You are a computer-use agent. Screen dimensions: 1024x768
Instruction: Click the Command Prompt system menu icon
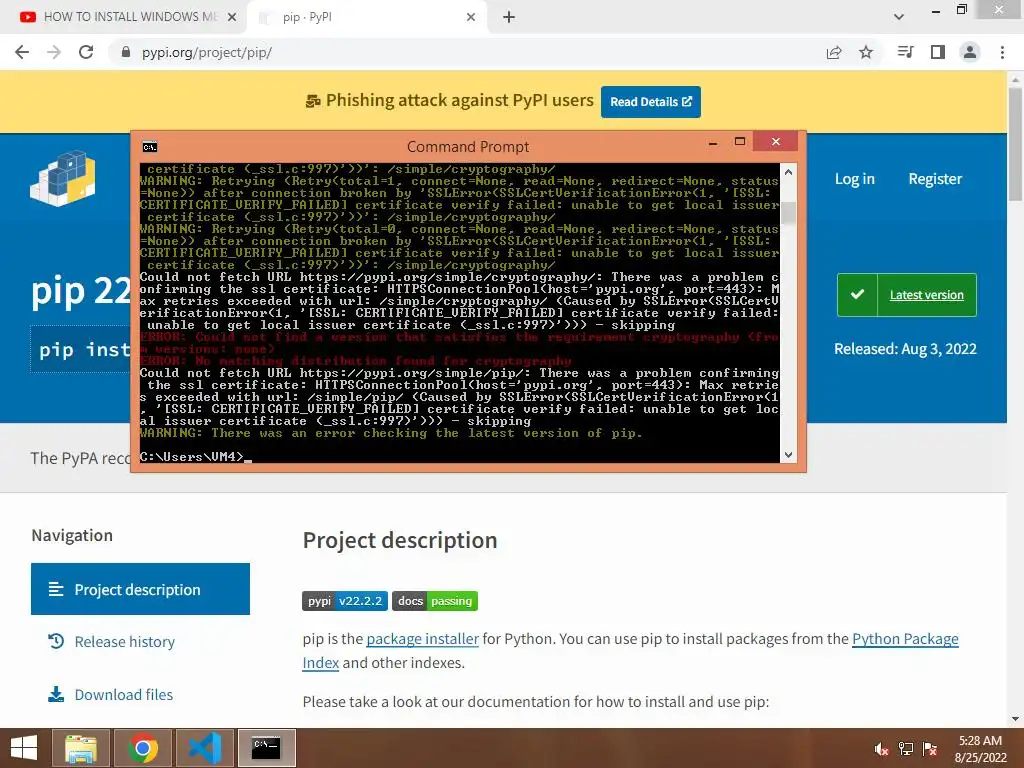(150, 147)
